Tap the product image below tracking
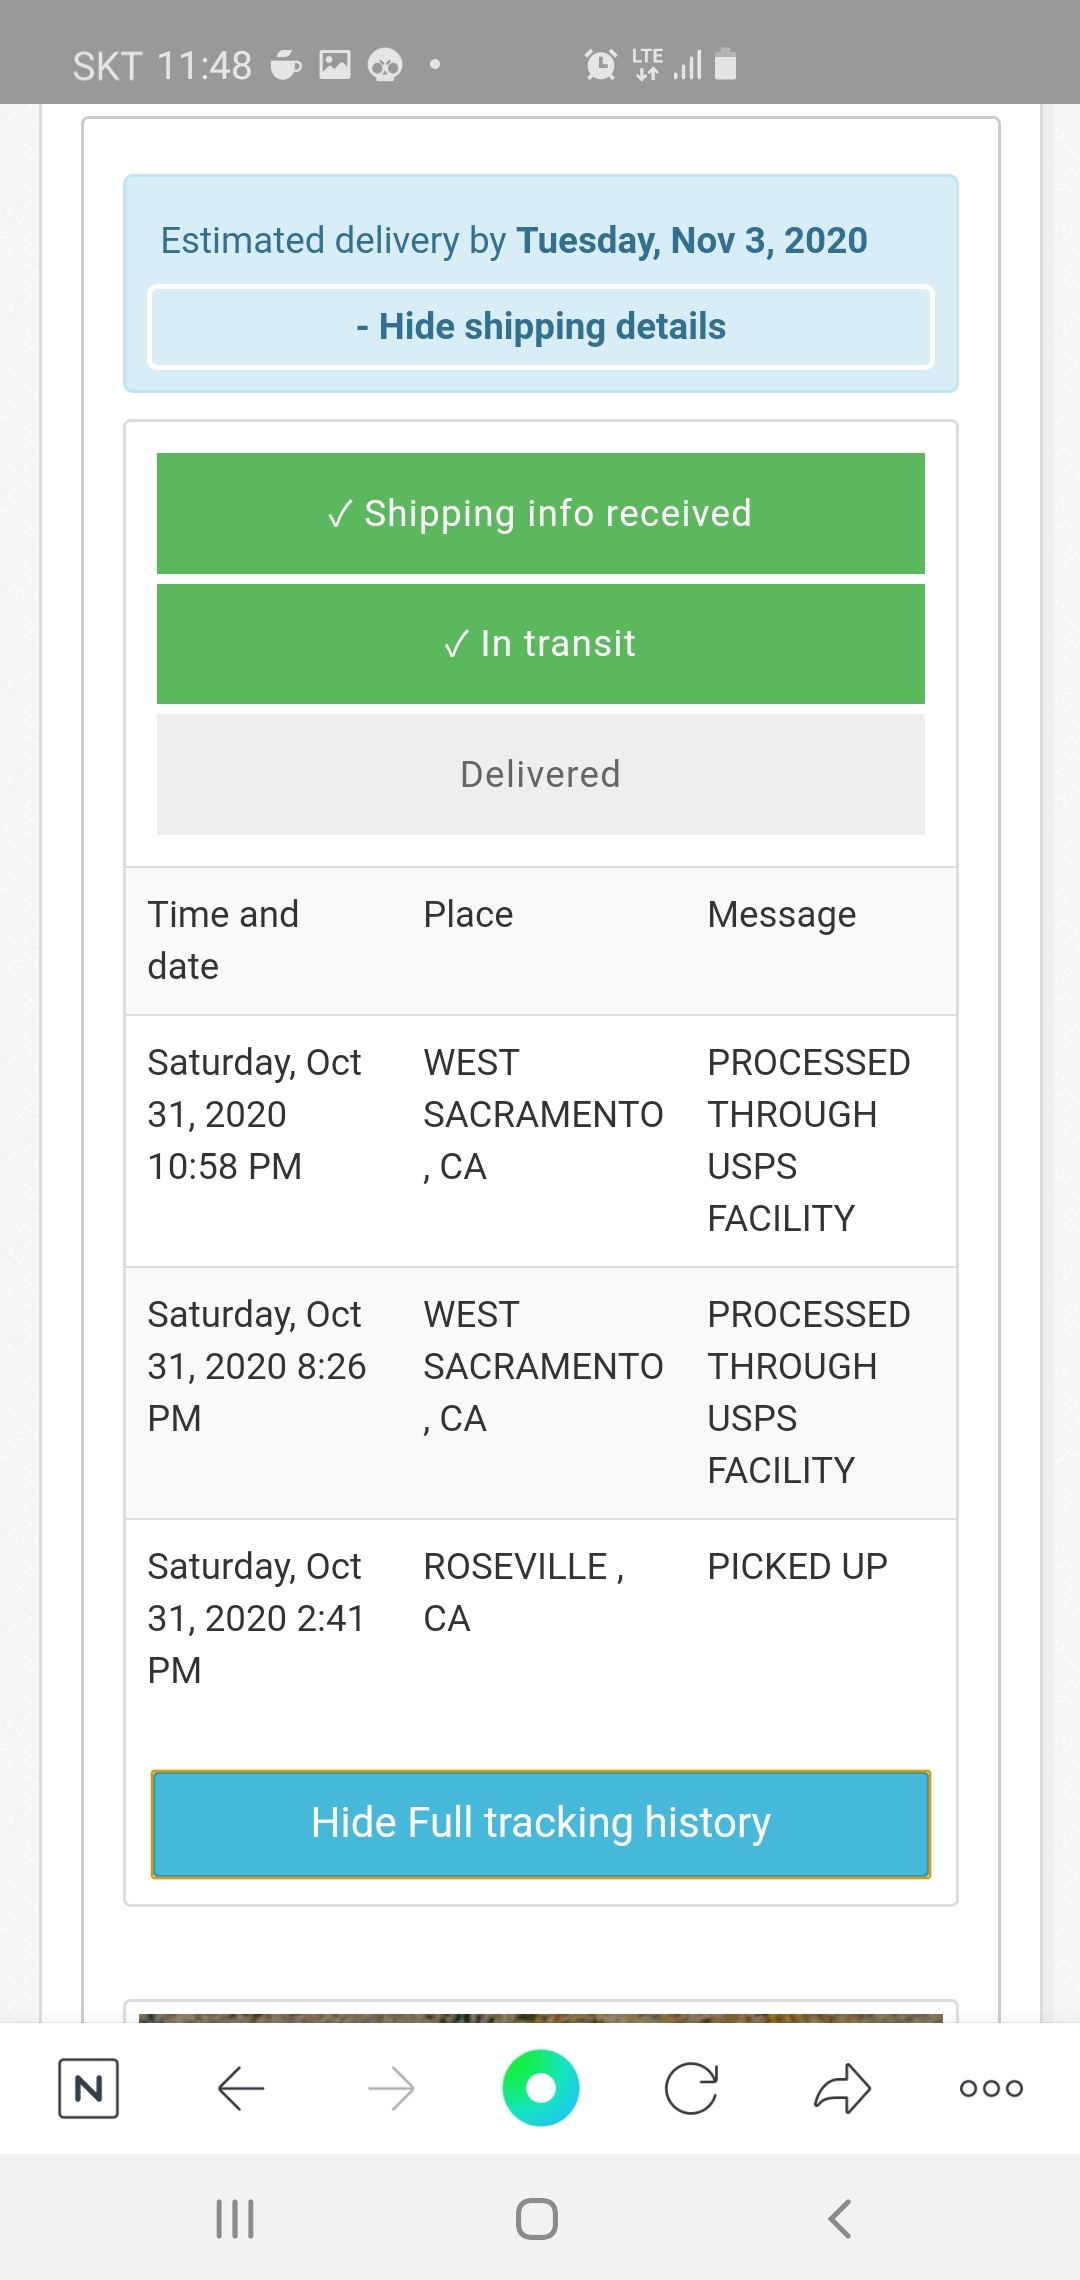This screenshot has width=1080, height=2280. (540, 2017)
